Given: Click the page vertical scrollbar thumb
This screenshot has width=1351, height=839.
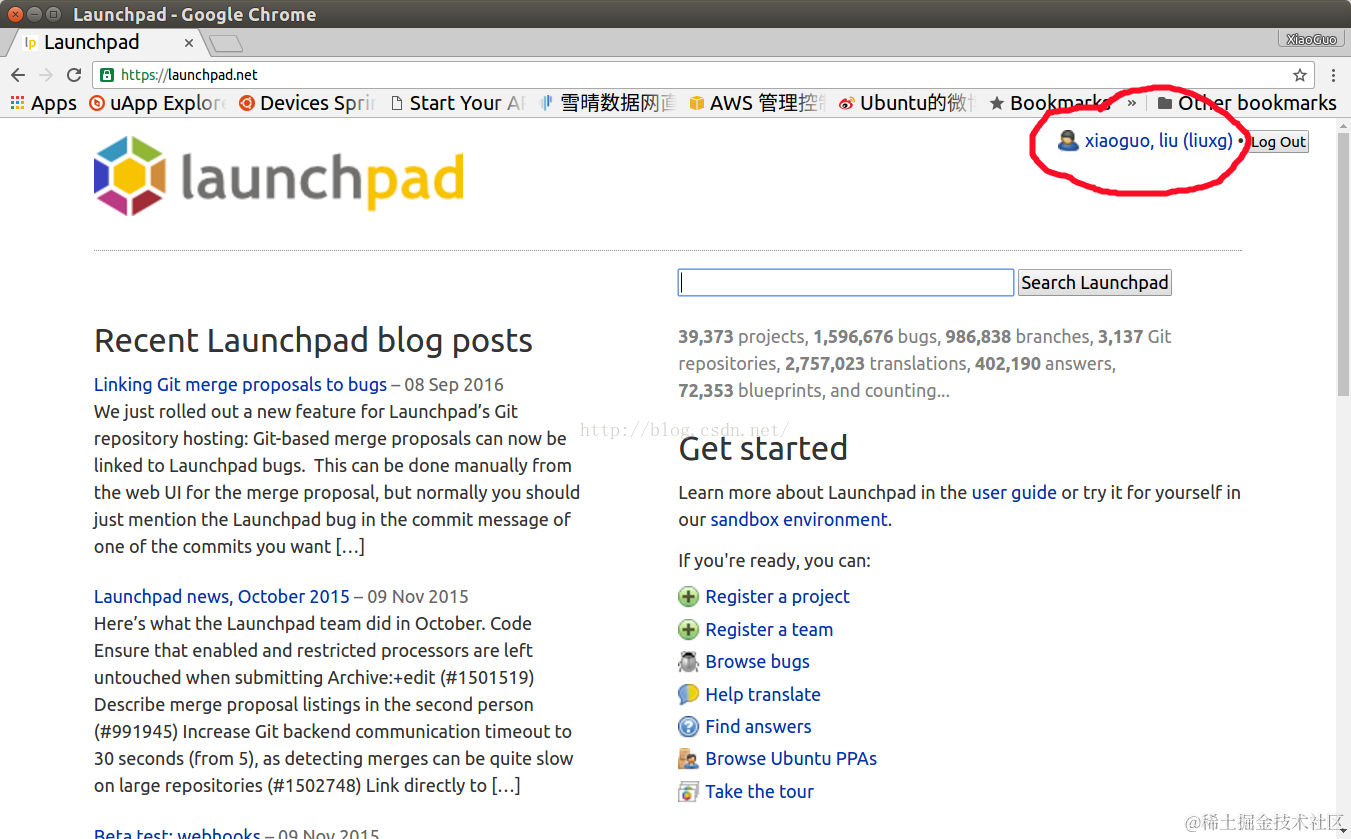Looking at the screenshot, I should pos(1343,263).
